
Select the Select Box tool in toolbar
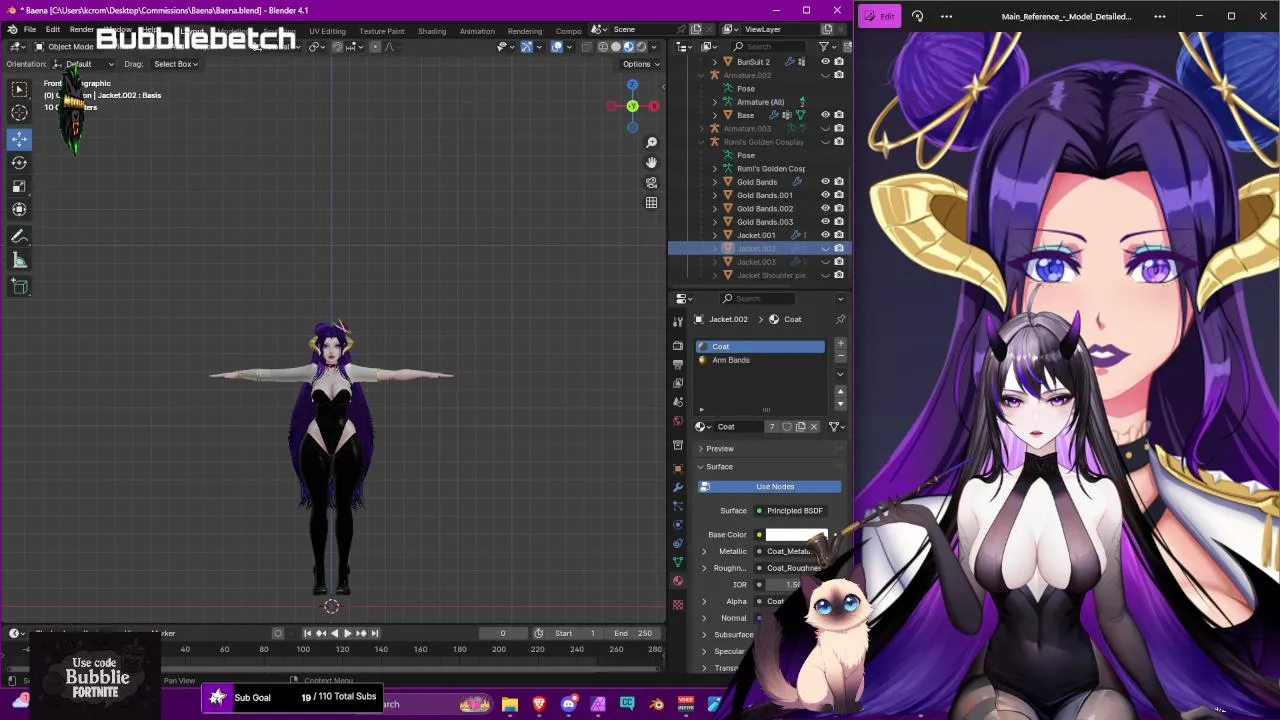click(19, 90)
